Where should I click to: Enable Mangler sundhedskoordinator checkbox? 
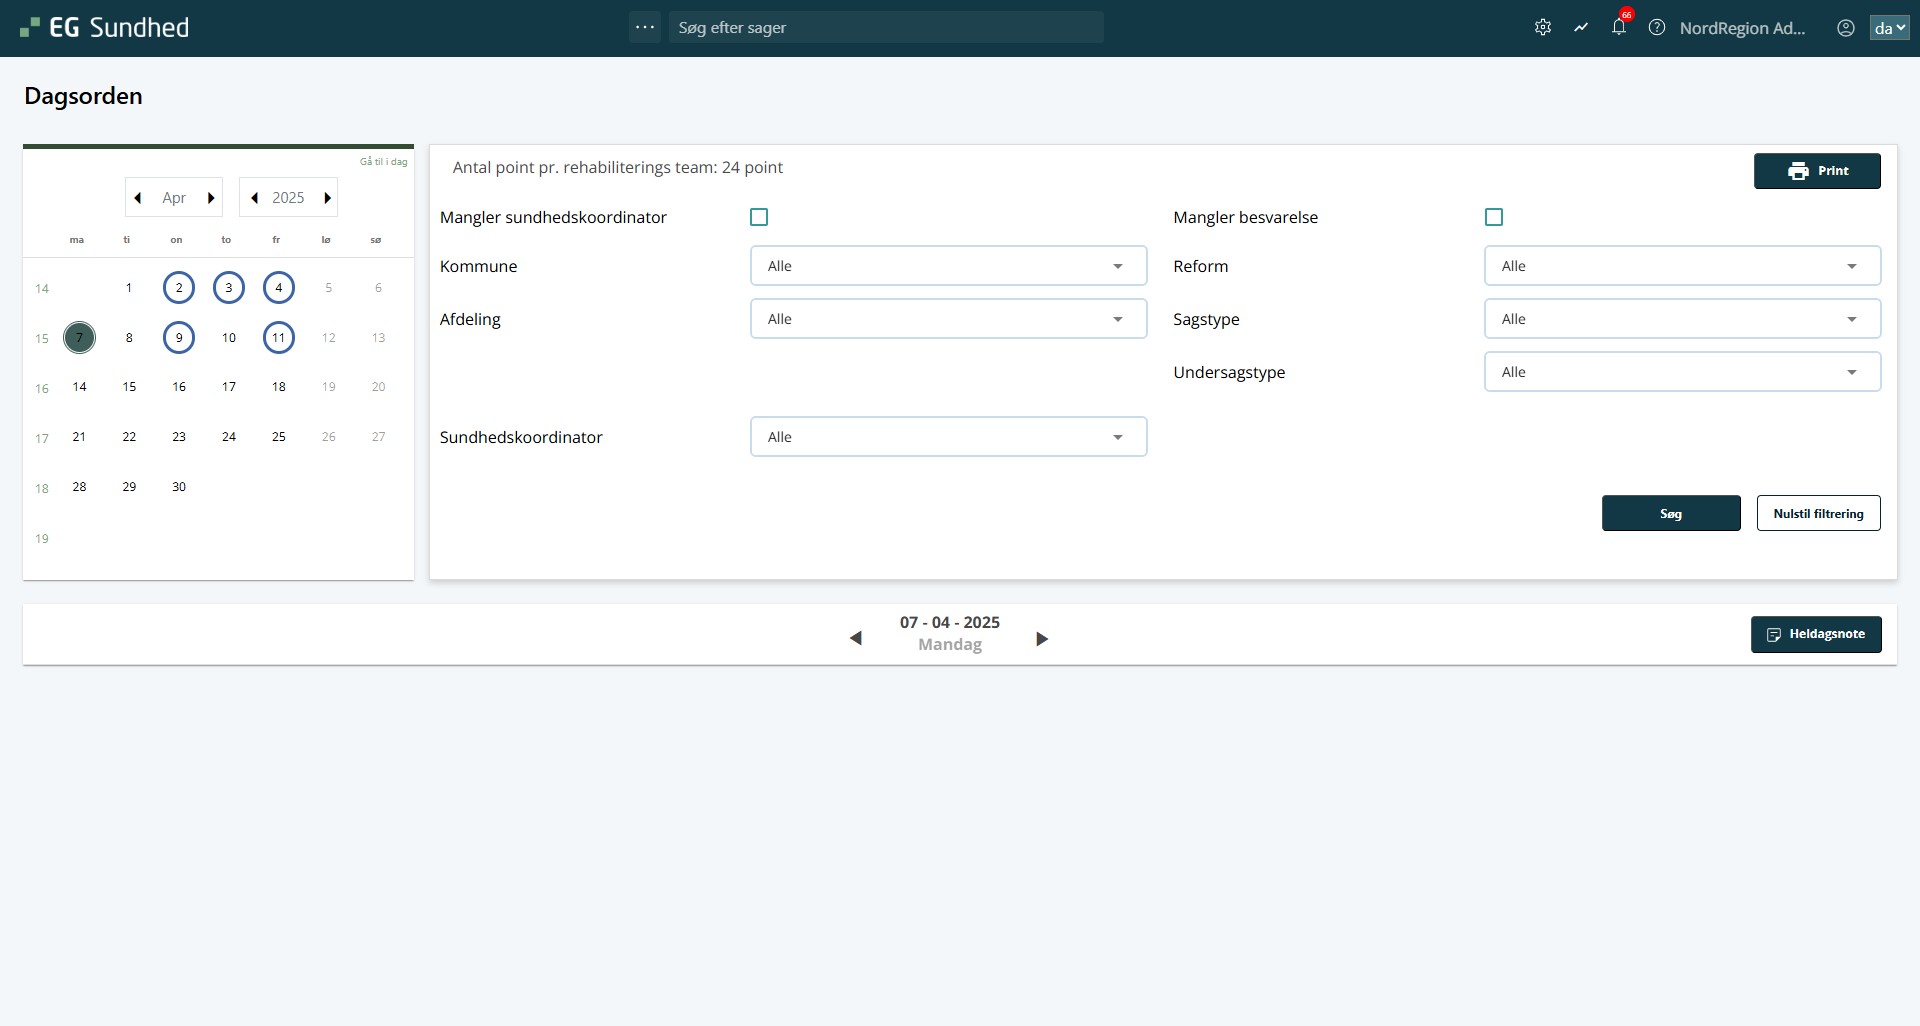coord(759,217)
